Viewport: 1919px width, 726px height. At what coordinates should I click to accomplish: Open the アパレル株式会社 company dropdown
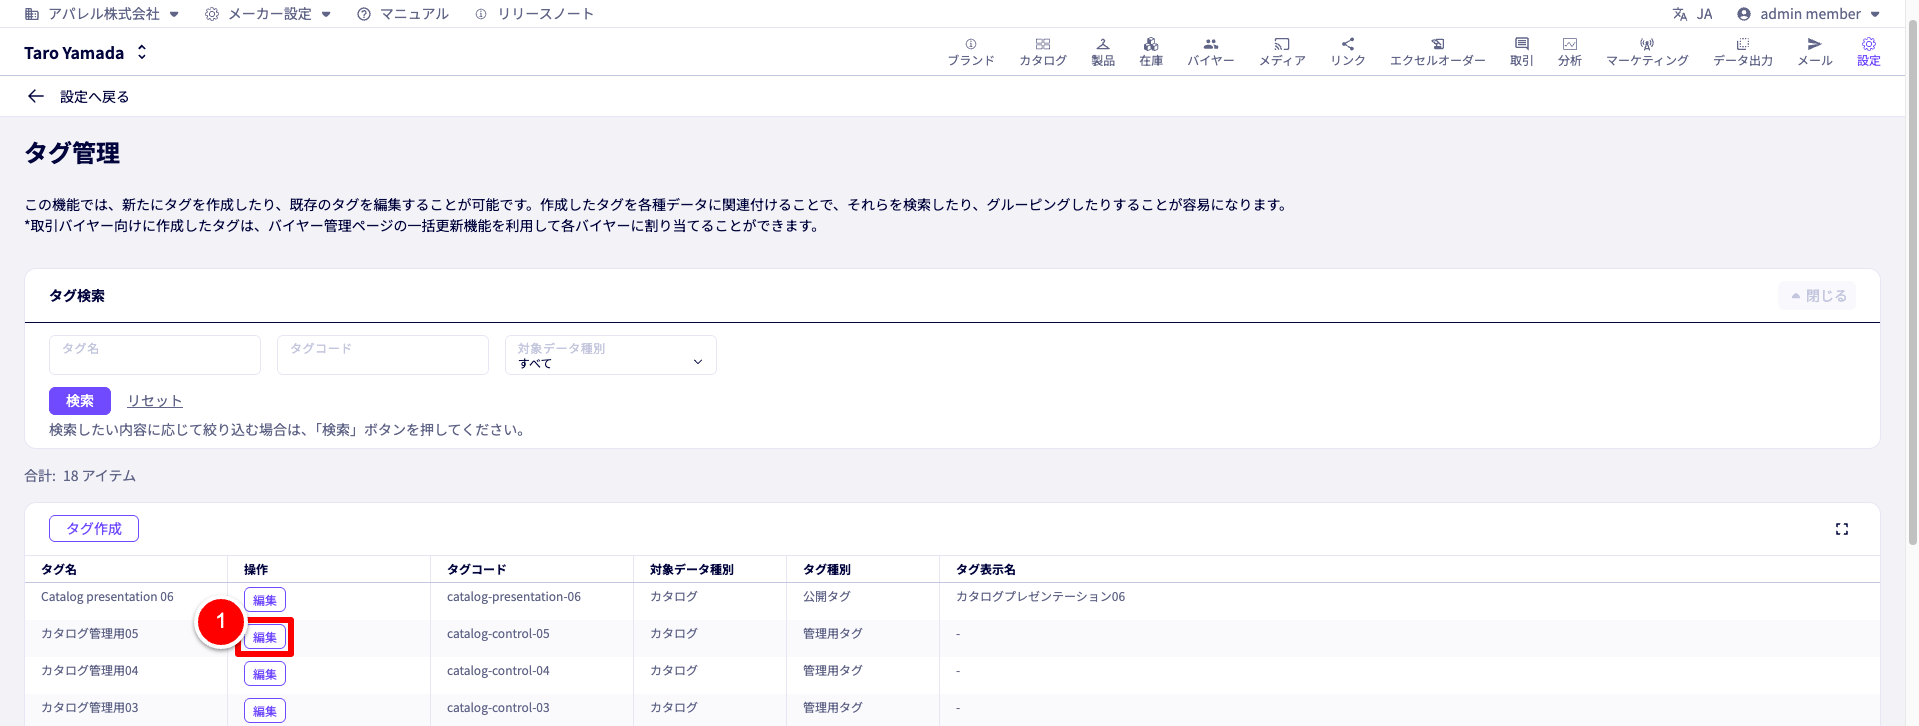pos(102,14)
